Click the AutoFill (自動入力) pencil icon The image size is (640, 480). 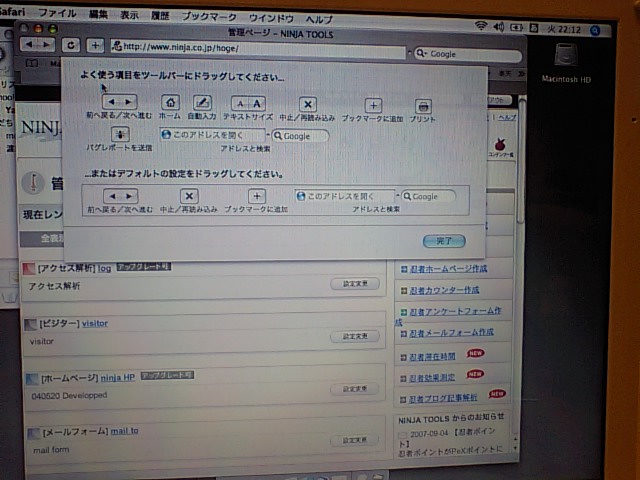click(202, 103)
